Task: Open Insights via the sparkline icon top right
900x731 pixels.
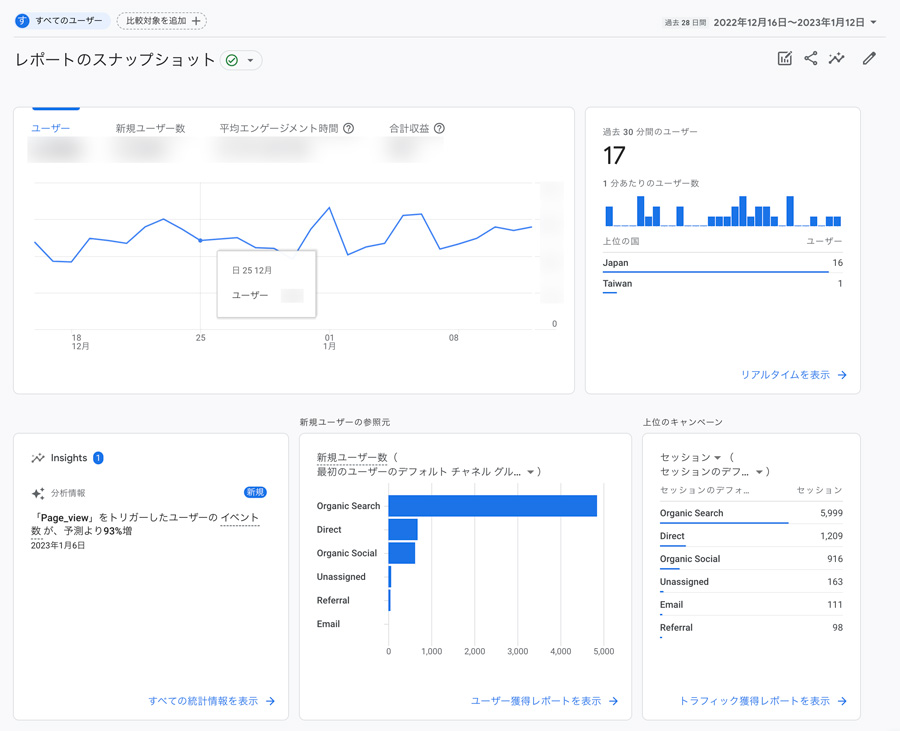Action: point(837,59)
